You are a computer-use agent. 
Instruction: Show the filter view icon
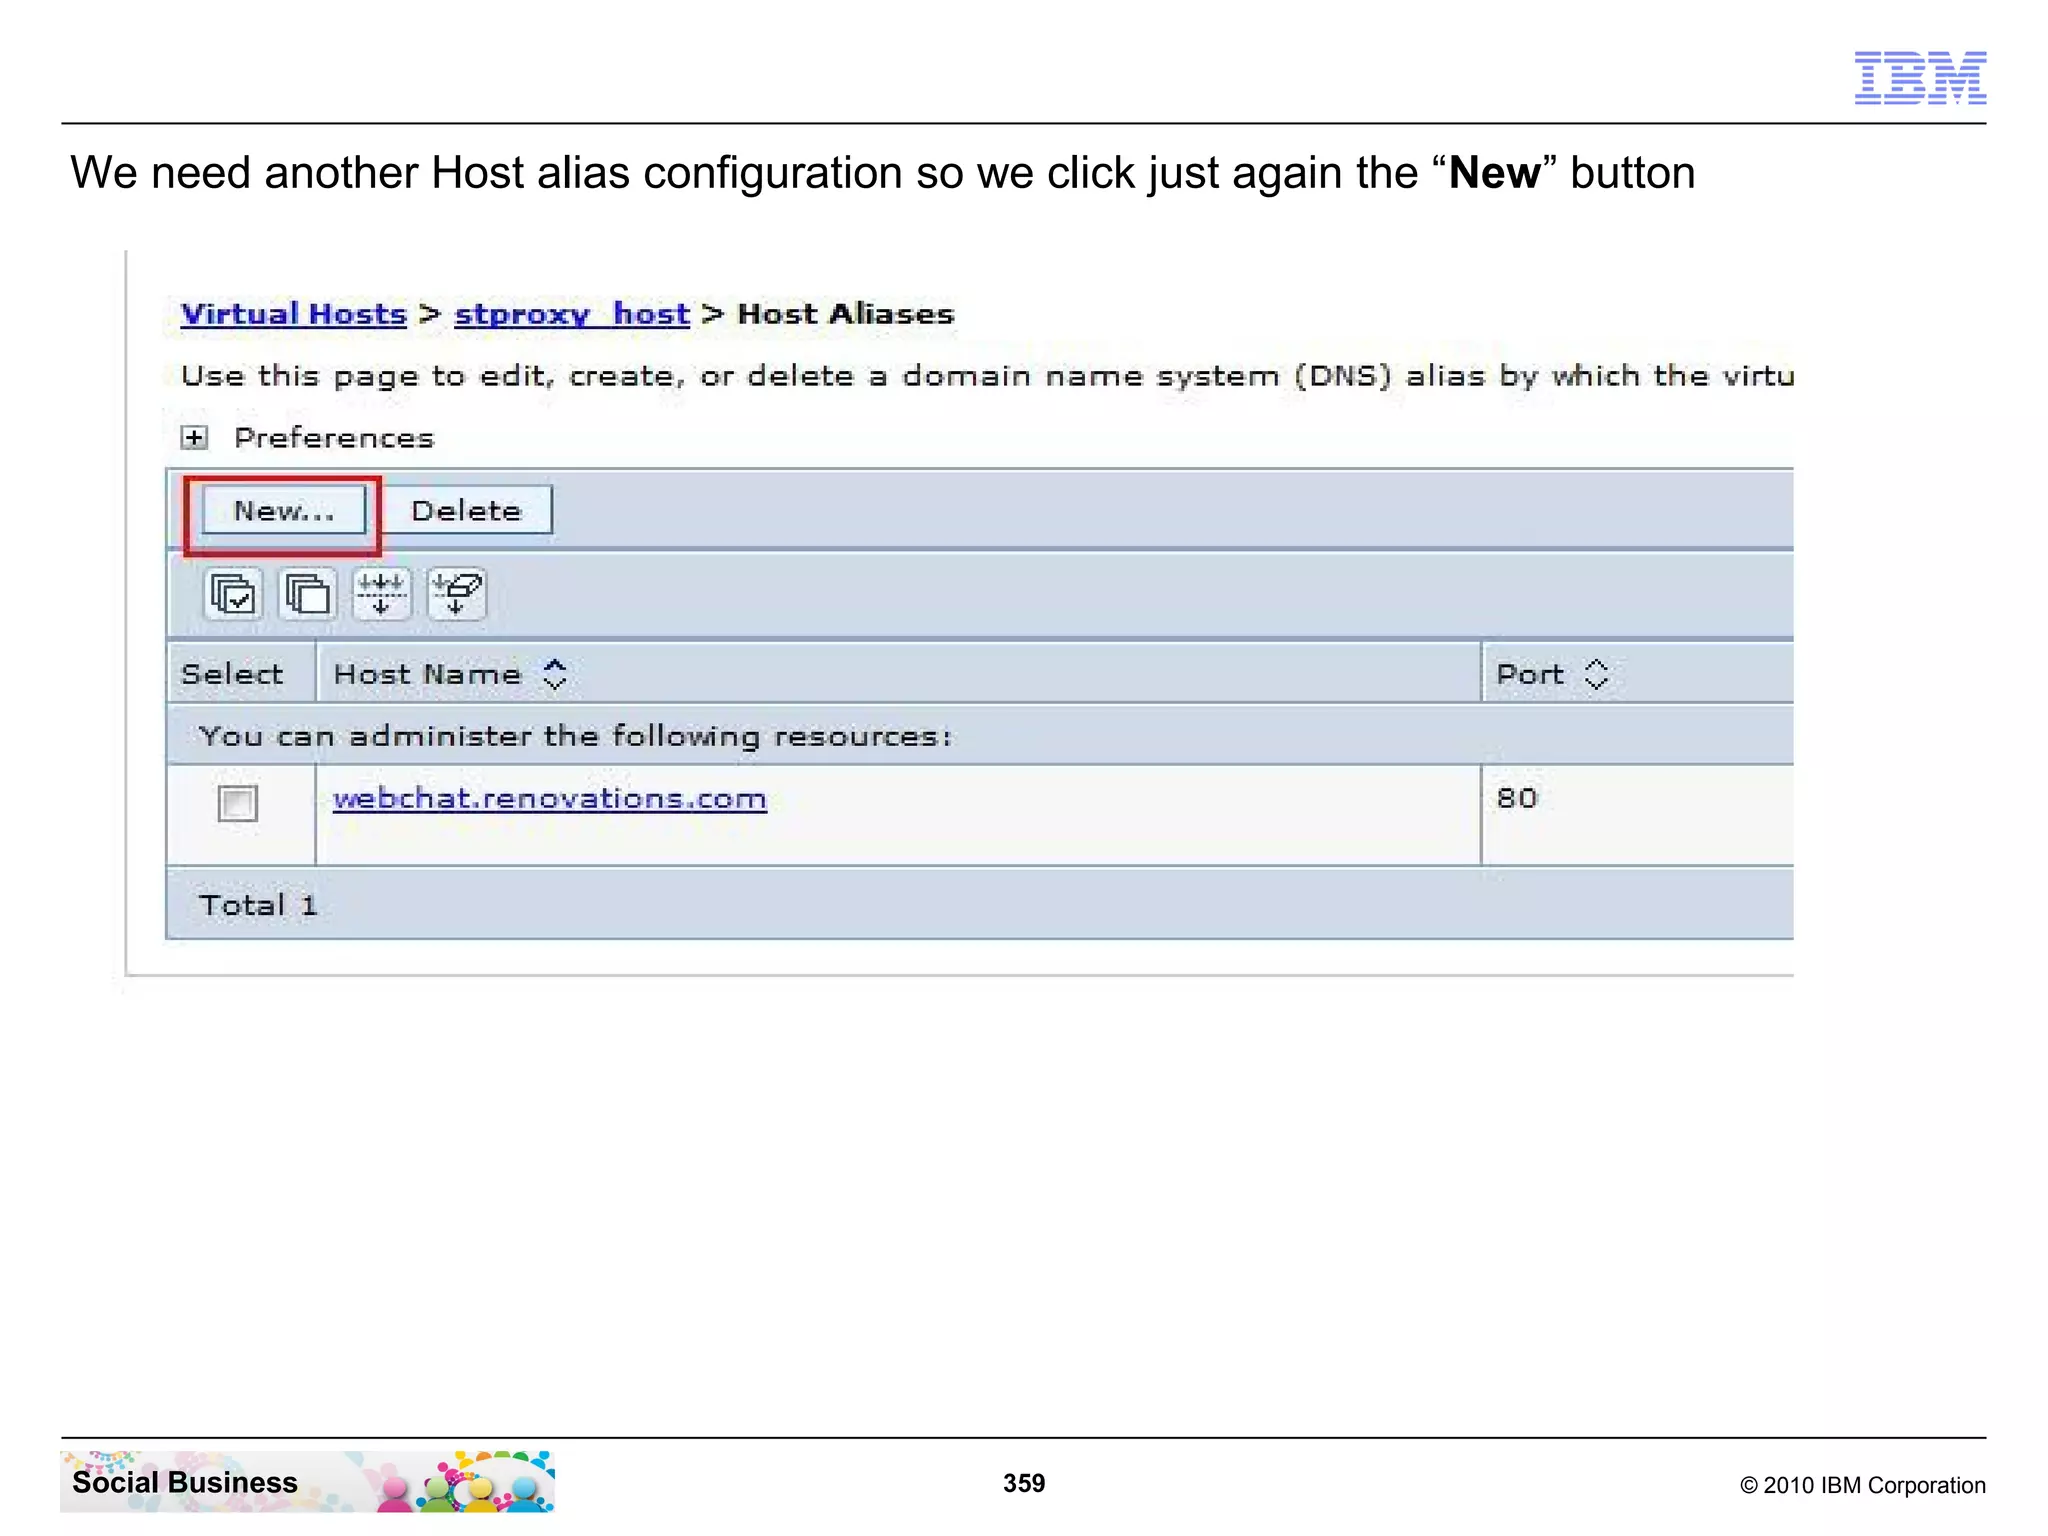pos(381,594)
